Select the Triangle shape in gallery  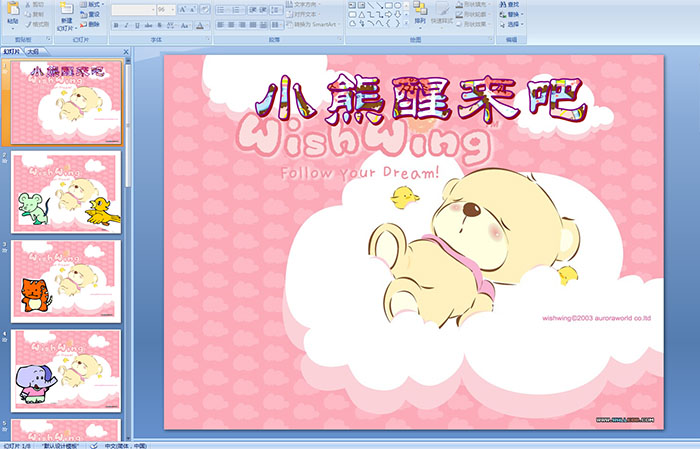click(362, 15)
